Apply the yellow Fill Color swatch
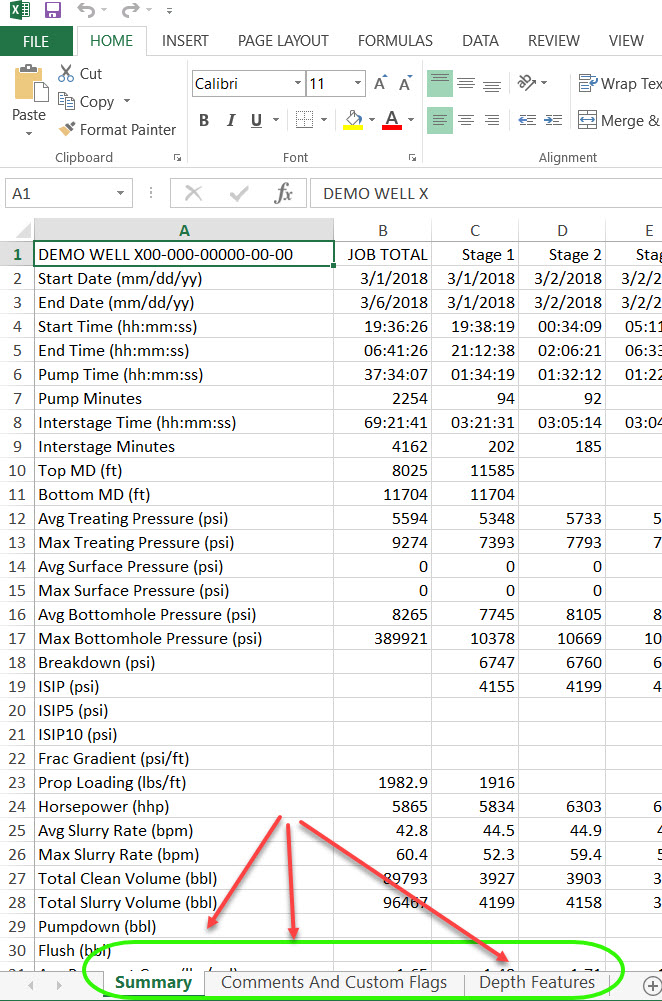Image resolution: width=662 pixels, height=1001 pixels. click(353, 120)
